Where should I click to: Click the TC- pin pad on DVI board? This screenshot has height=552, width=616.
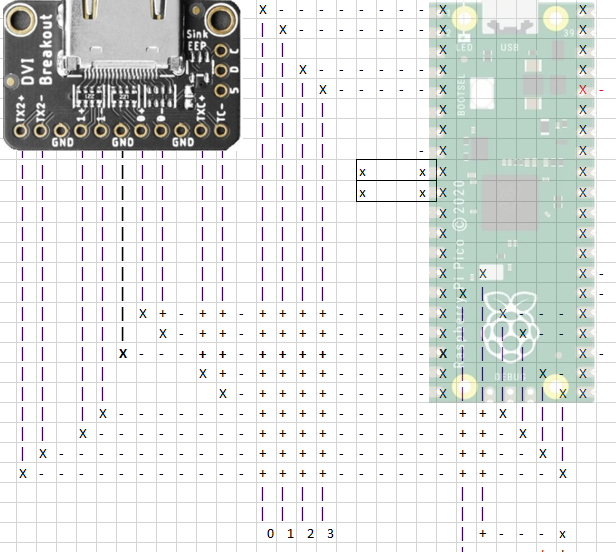click(x=222, y=131)
